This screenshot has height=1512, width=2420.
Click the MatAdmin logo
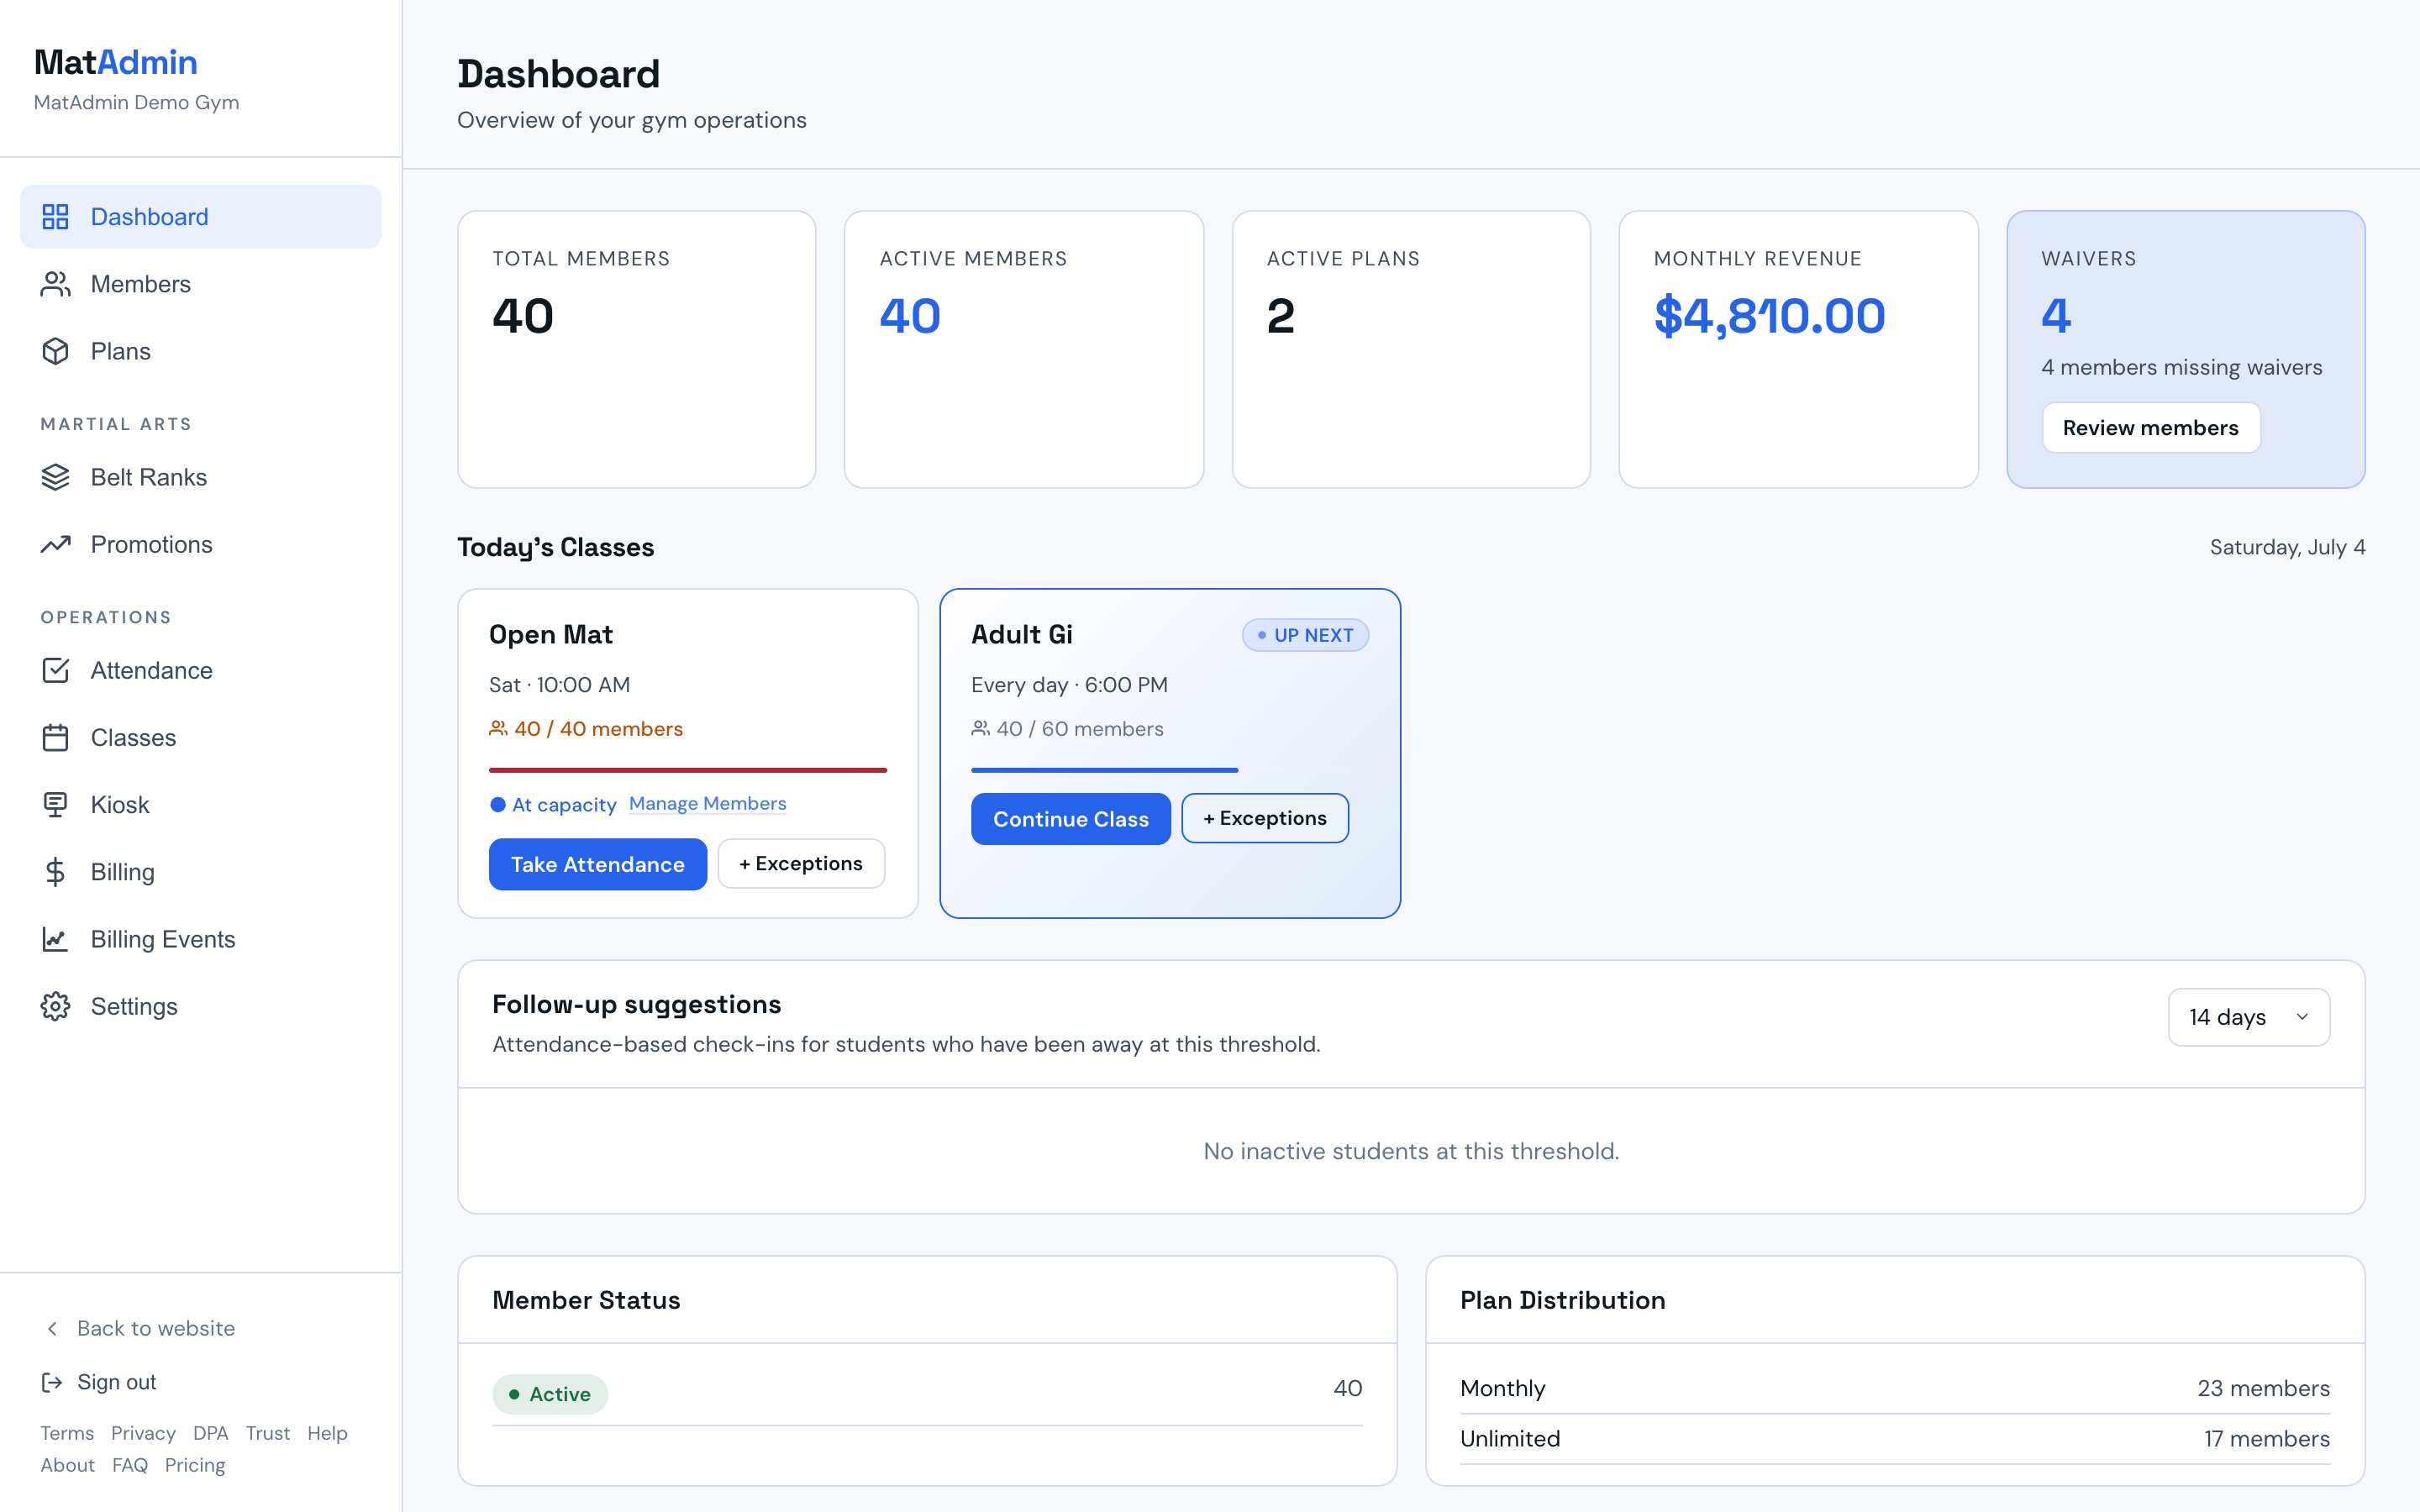point(115,62)
